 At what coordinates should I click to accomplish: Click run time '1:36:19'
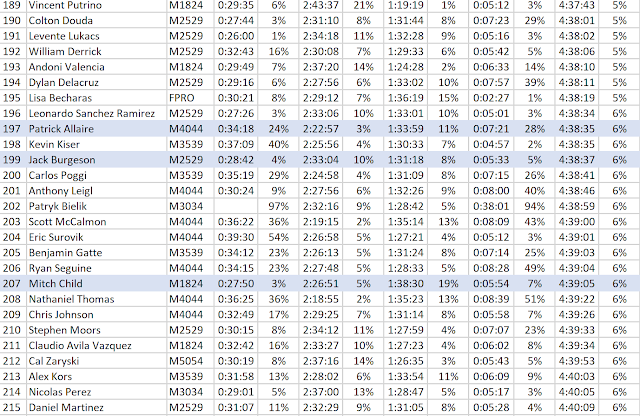click(406, 98)
